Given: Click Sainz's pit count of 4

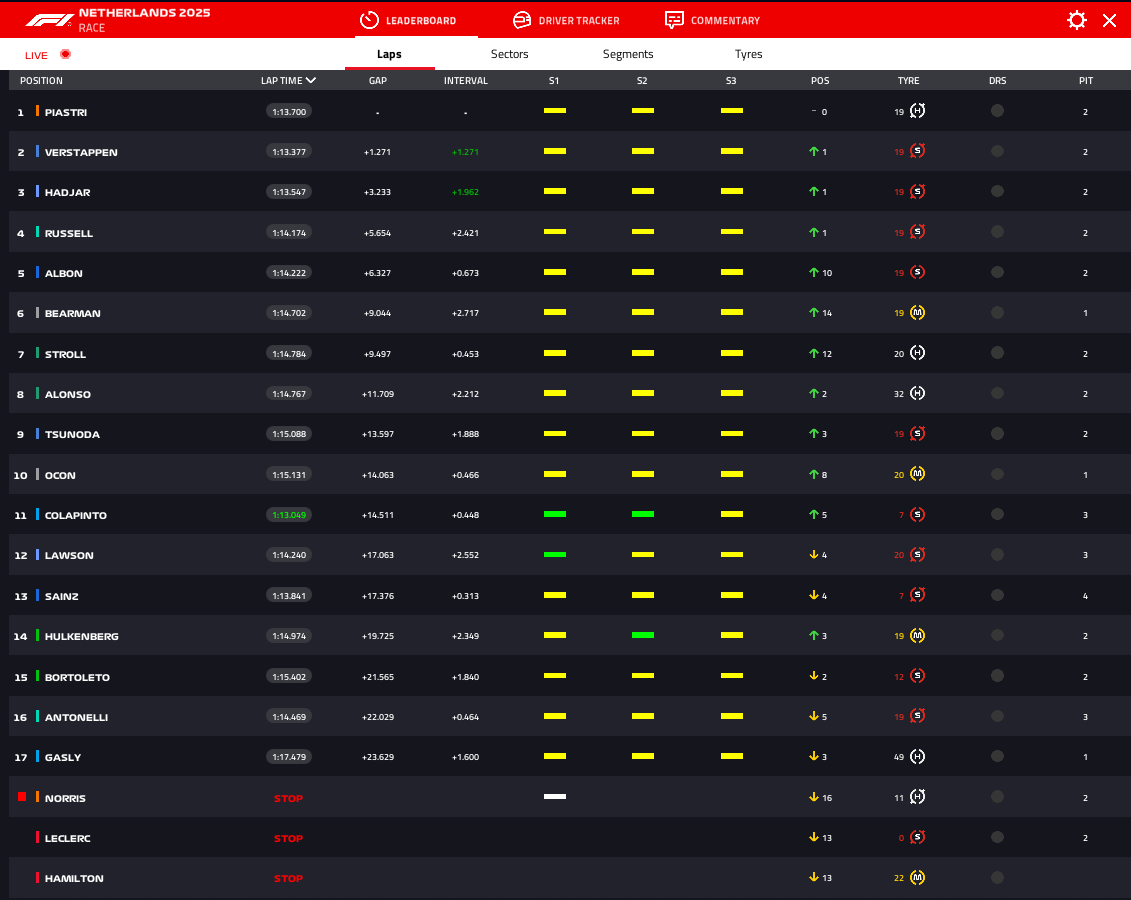Looking at the screenshot, I should 1085,596.
